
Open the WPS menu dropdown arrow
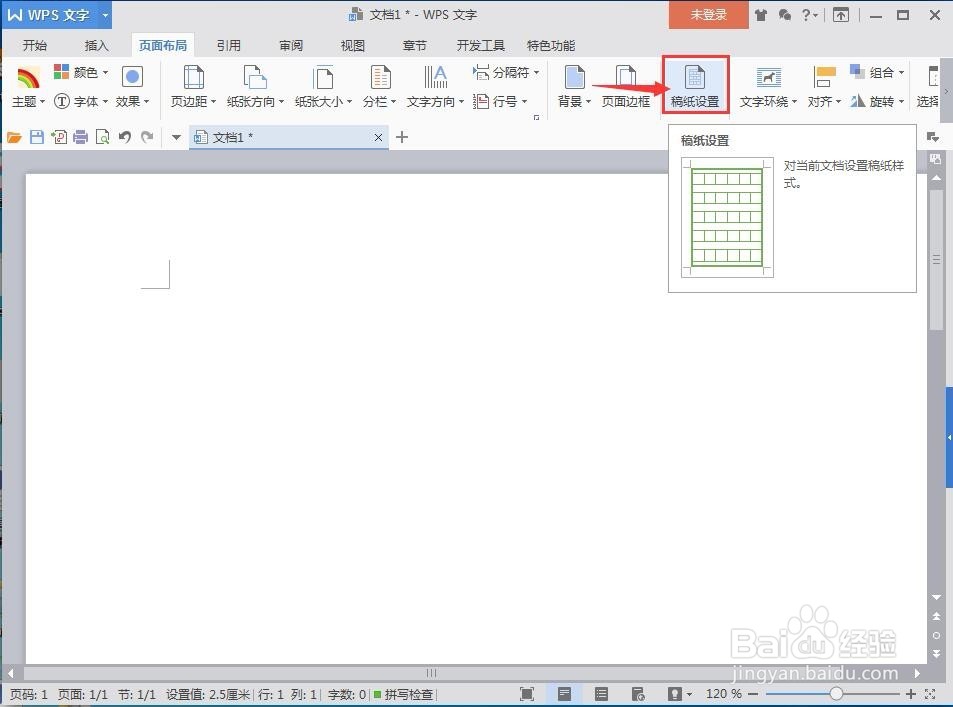105,15
